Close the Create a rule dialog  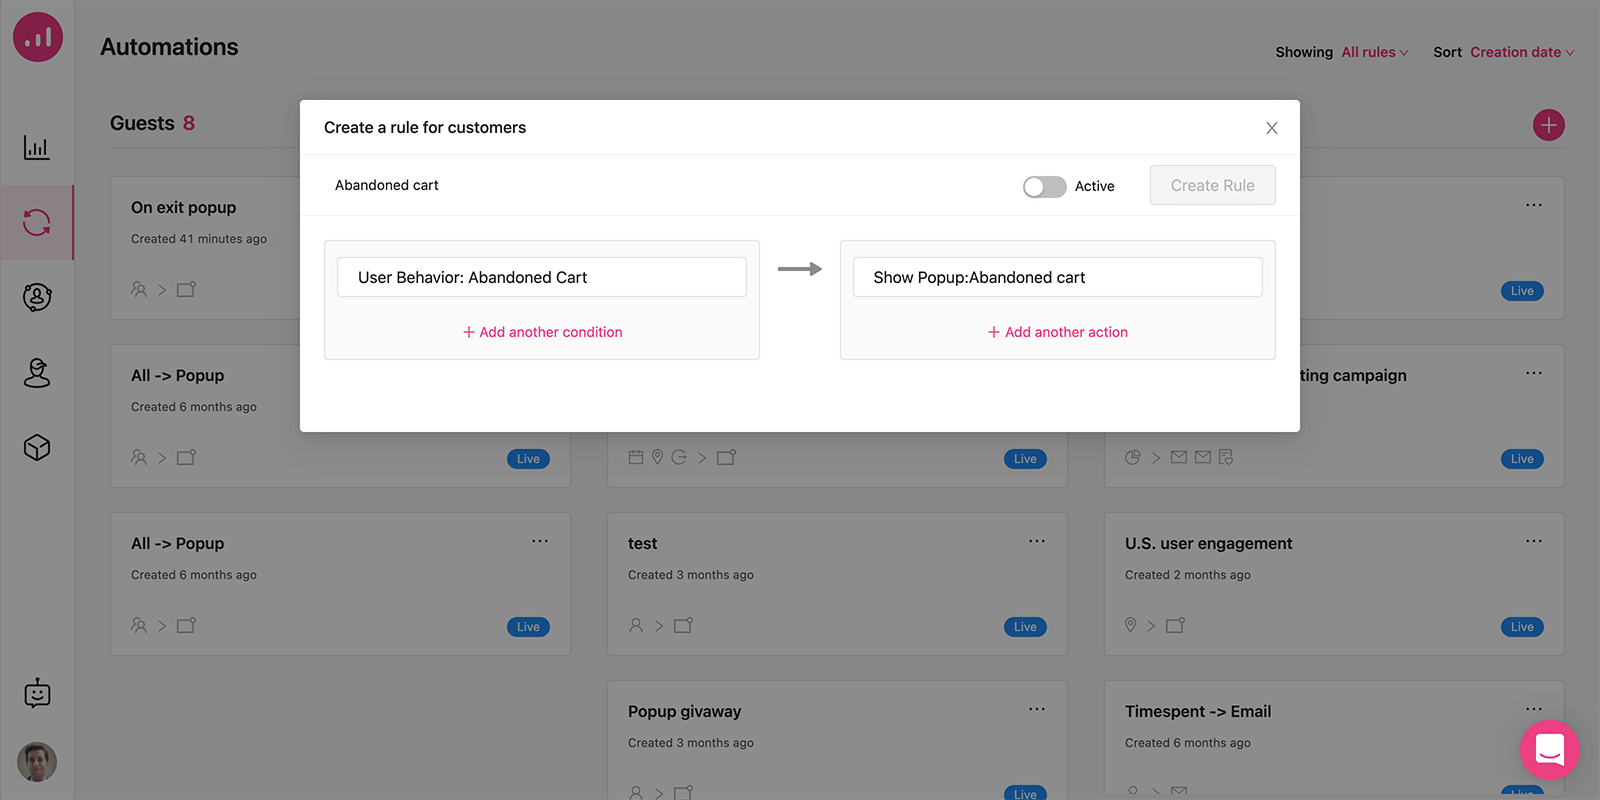1271,128
